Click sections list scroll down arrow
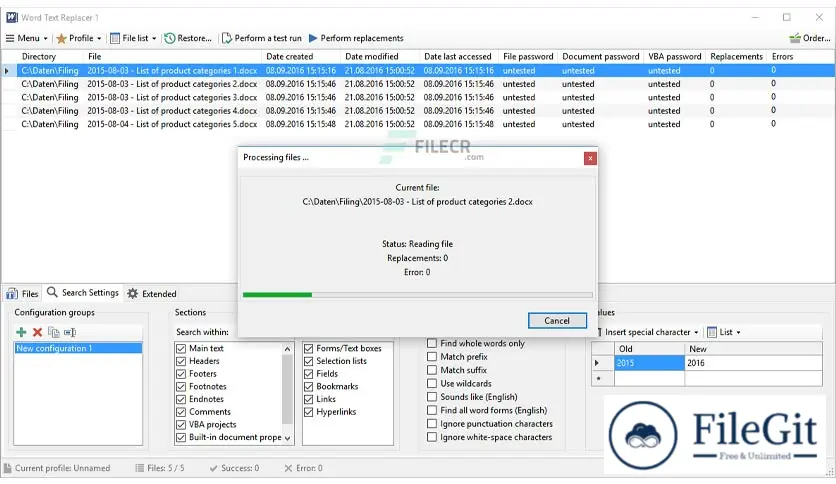Screen dimensions: 836x484 click(287, 438)
